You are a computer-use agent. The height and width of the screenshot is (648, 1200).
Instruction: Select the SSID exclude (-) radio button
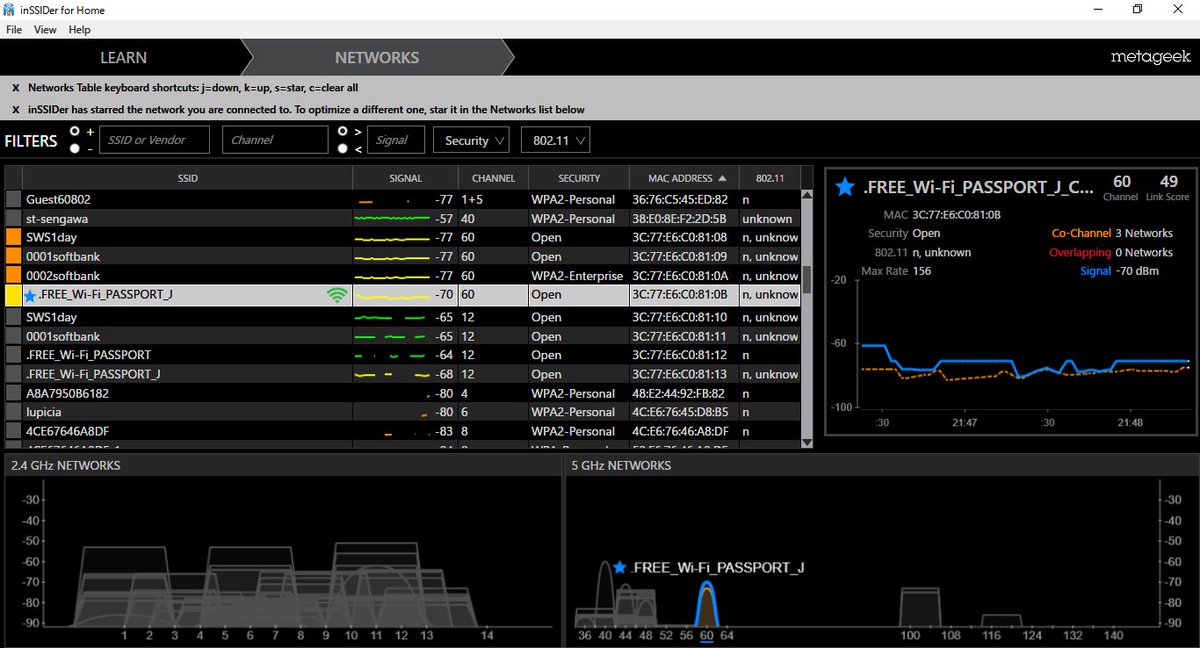coord(75,149)
